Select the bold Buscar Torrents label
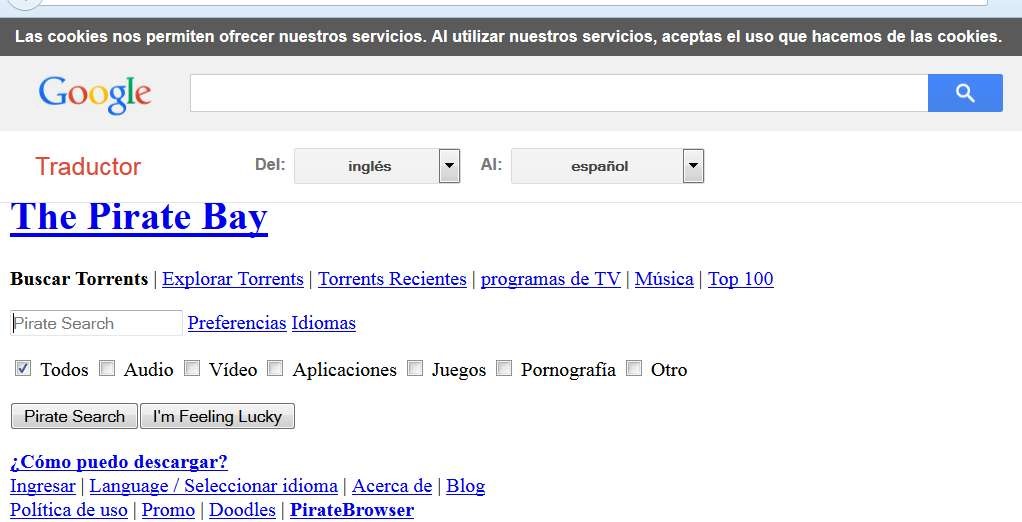Screen dimensions: 1022x522 80,279
